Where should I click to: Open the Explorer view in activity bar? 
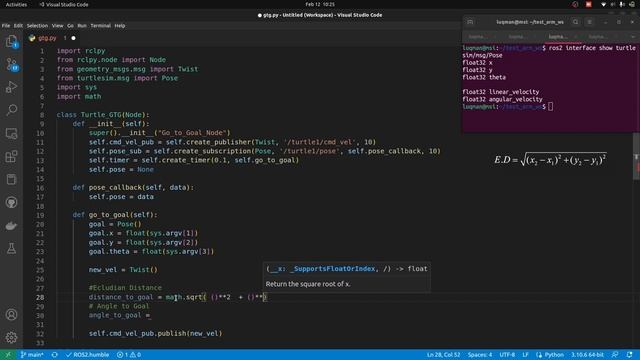(11, 41)
